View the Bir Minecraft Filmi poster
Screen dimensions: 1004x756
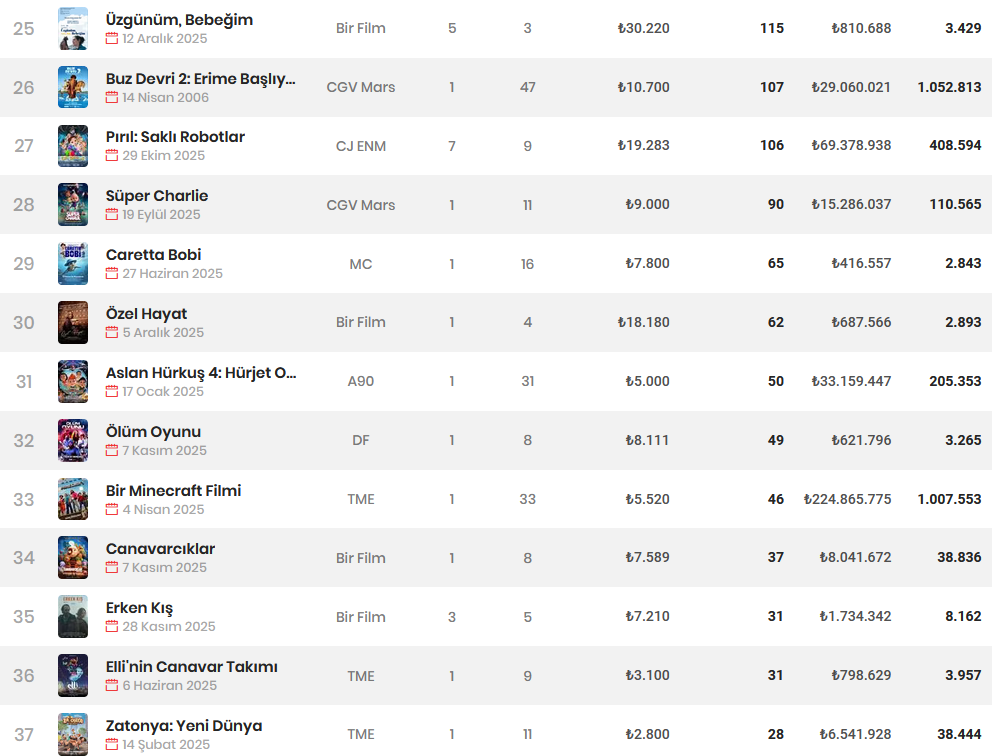pos(73,499)
